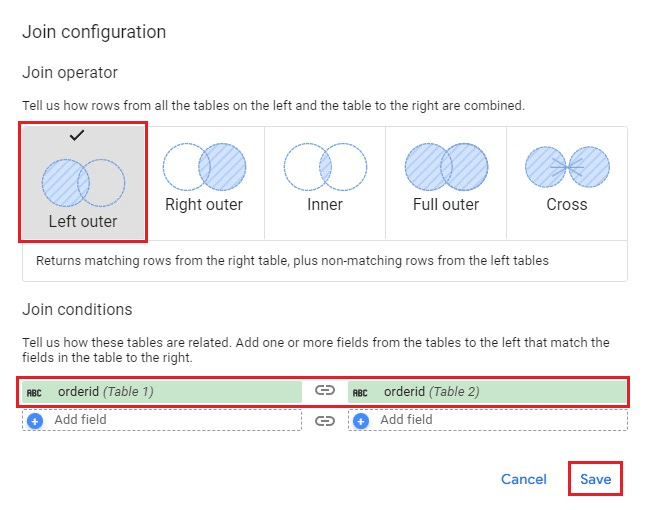Click the link icon between Add field rows
Screen dimensions: 650x510
coord(325,421)
